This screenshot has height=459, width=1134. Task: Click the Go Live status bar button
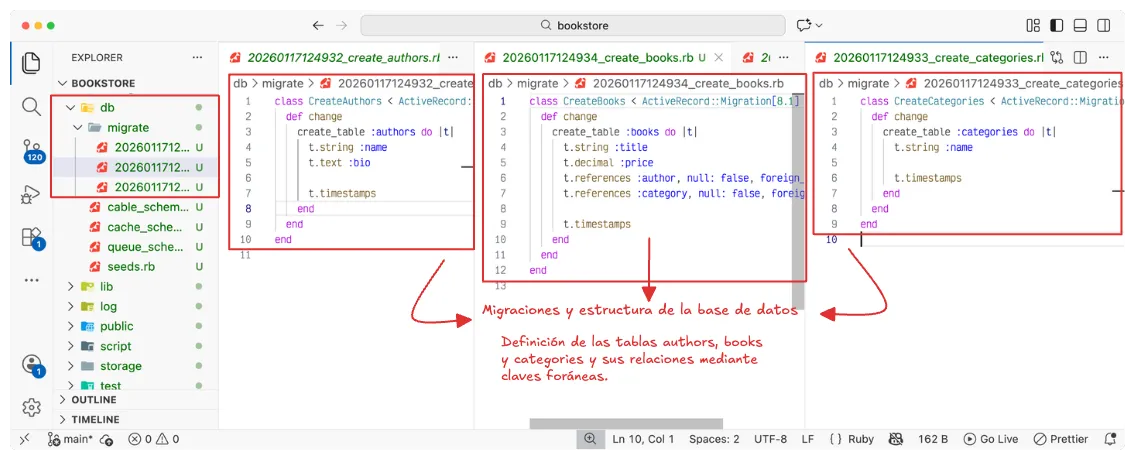tap(991, 439)
